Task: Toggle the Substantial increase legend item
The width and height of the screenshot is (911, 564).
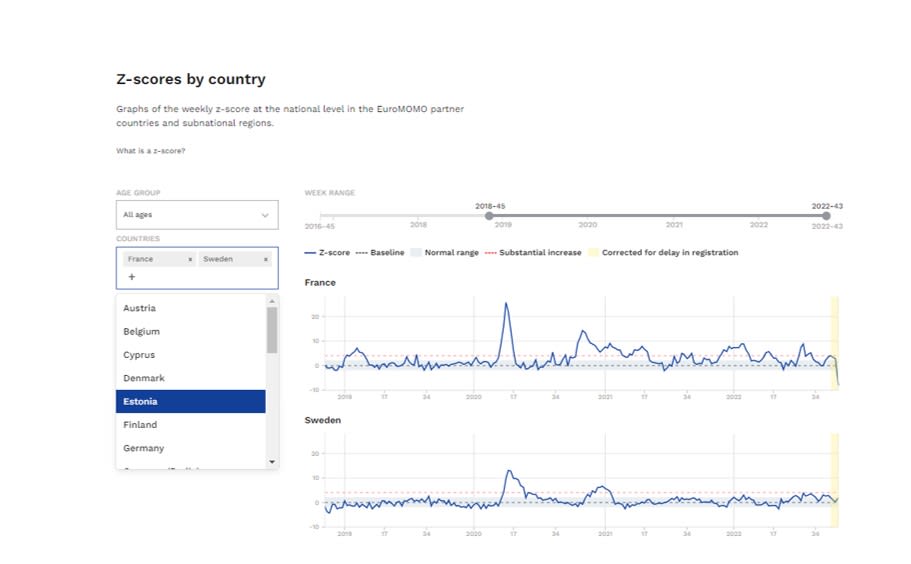Action: pyautogui.click(x=533, y=253)
